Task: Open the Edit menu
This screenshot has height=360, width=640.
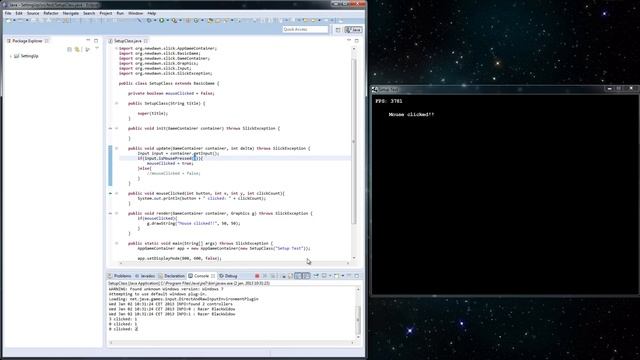Action: (x=19, y=13)
